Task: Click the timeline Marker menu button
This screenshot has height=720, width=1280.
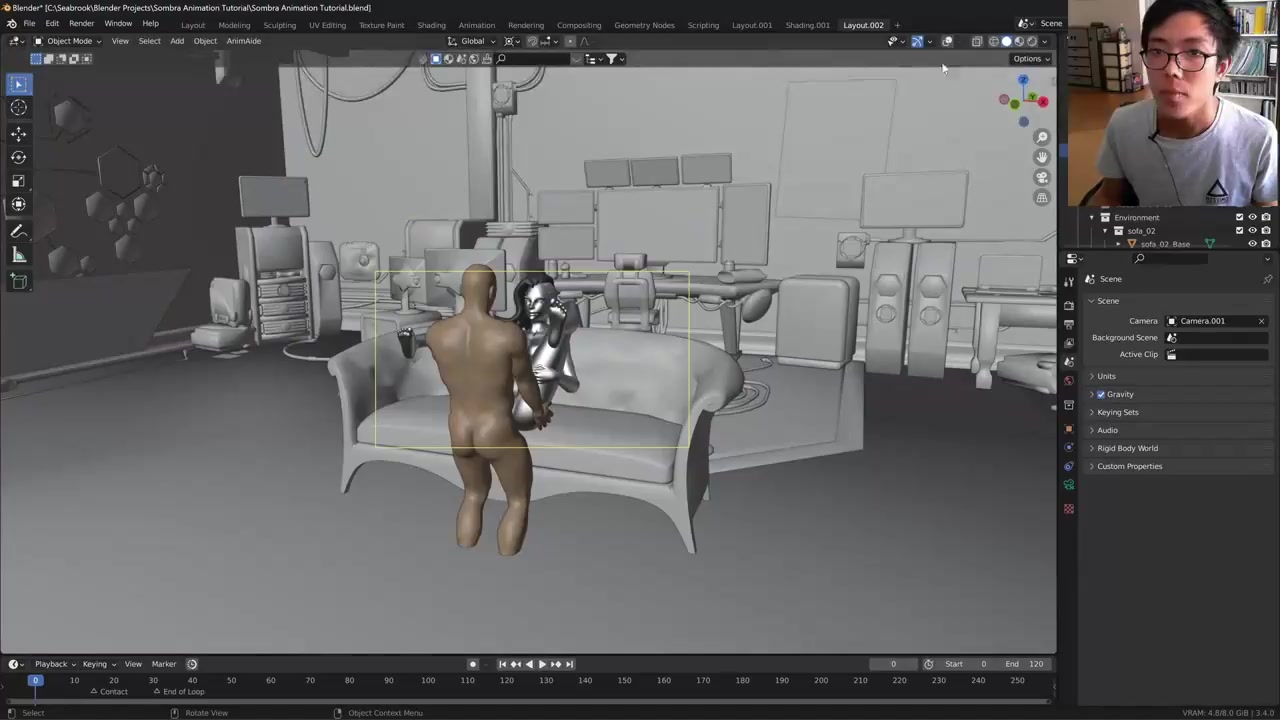Action: click(x=163, y=664)
